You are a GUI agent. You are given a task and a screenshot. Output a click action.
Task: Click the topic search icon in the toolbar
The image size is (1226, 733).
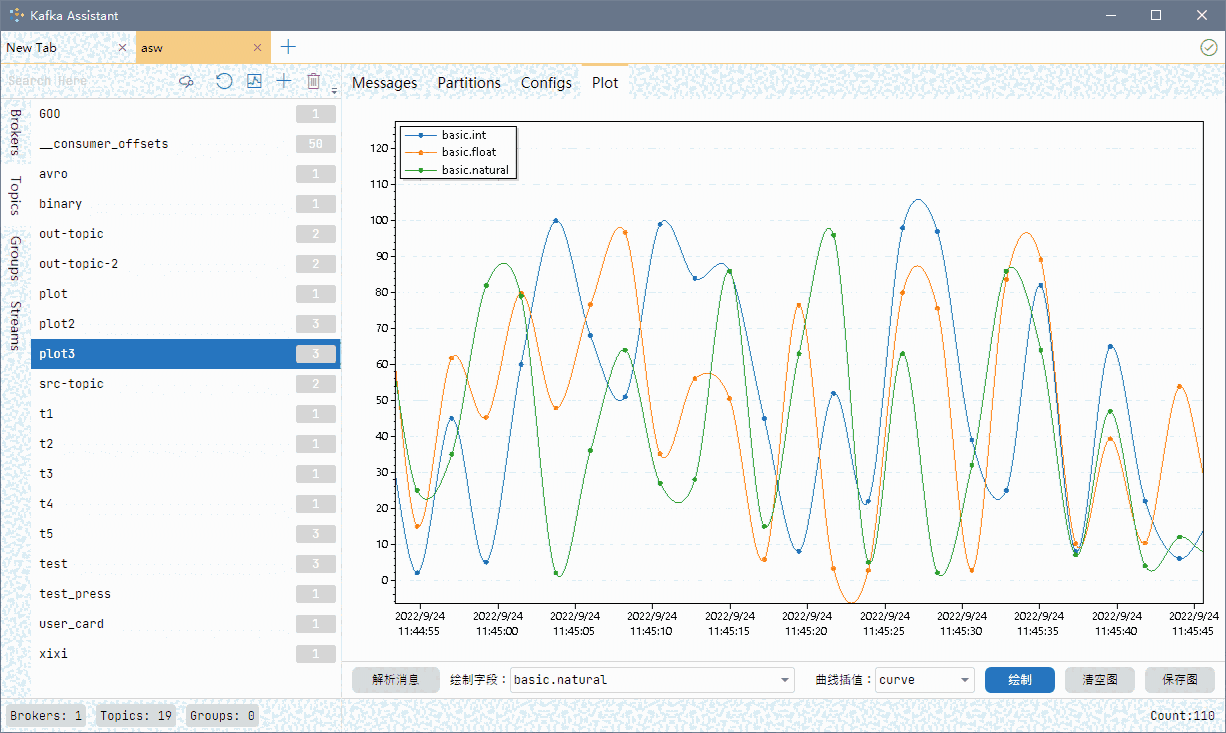click(186, 81)
